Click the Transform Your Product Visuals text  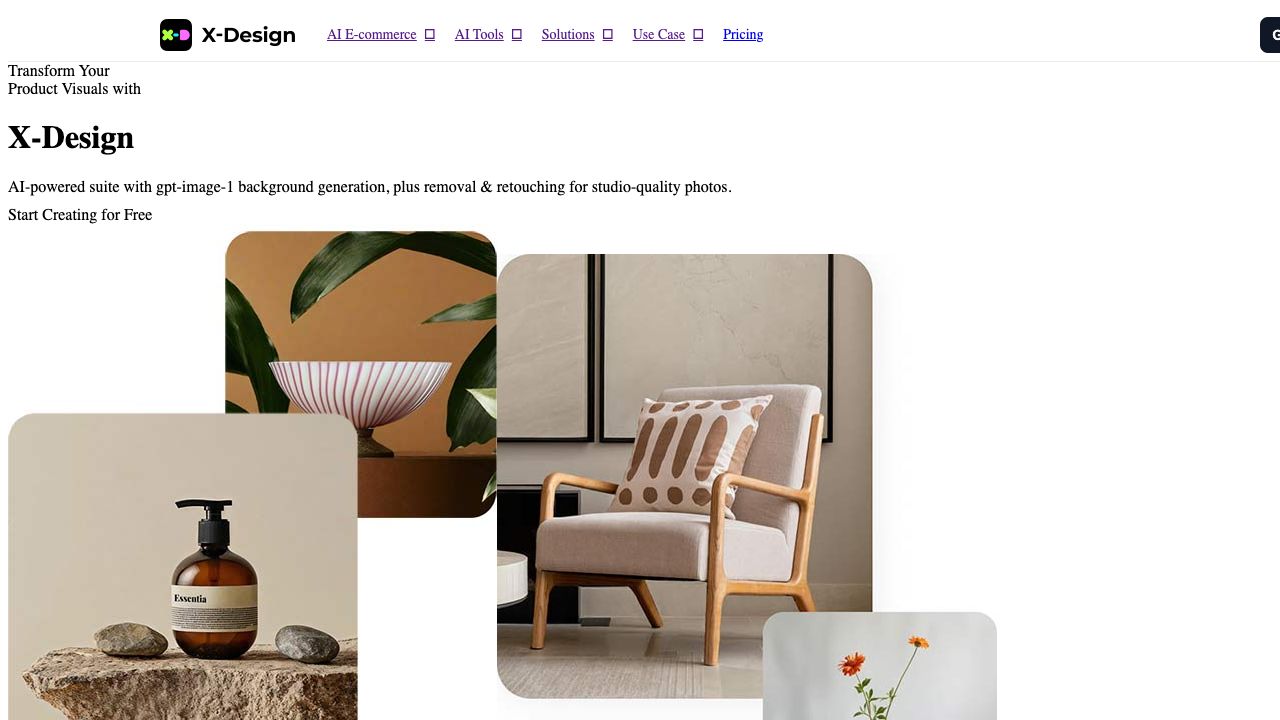point(74,80)
